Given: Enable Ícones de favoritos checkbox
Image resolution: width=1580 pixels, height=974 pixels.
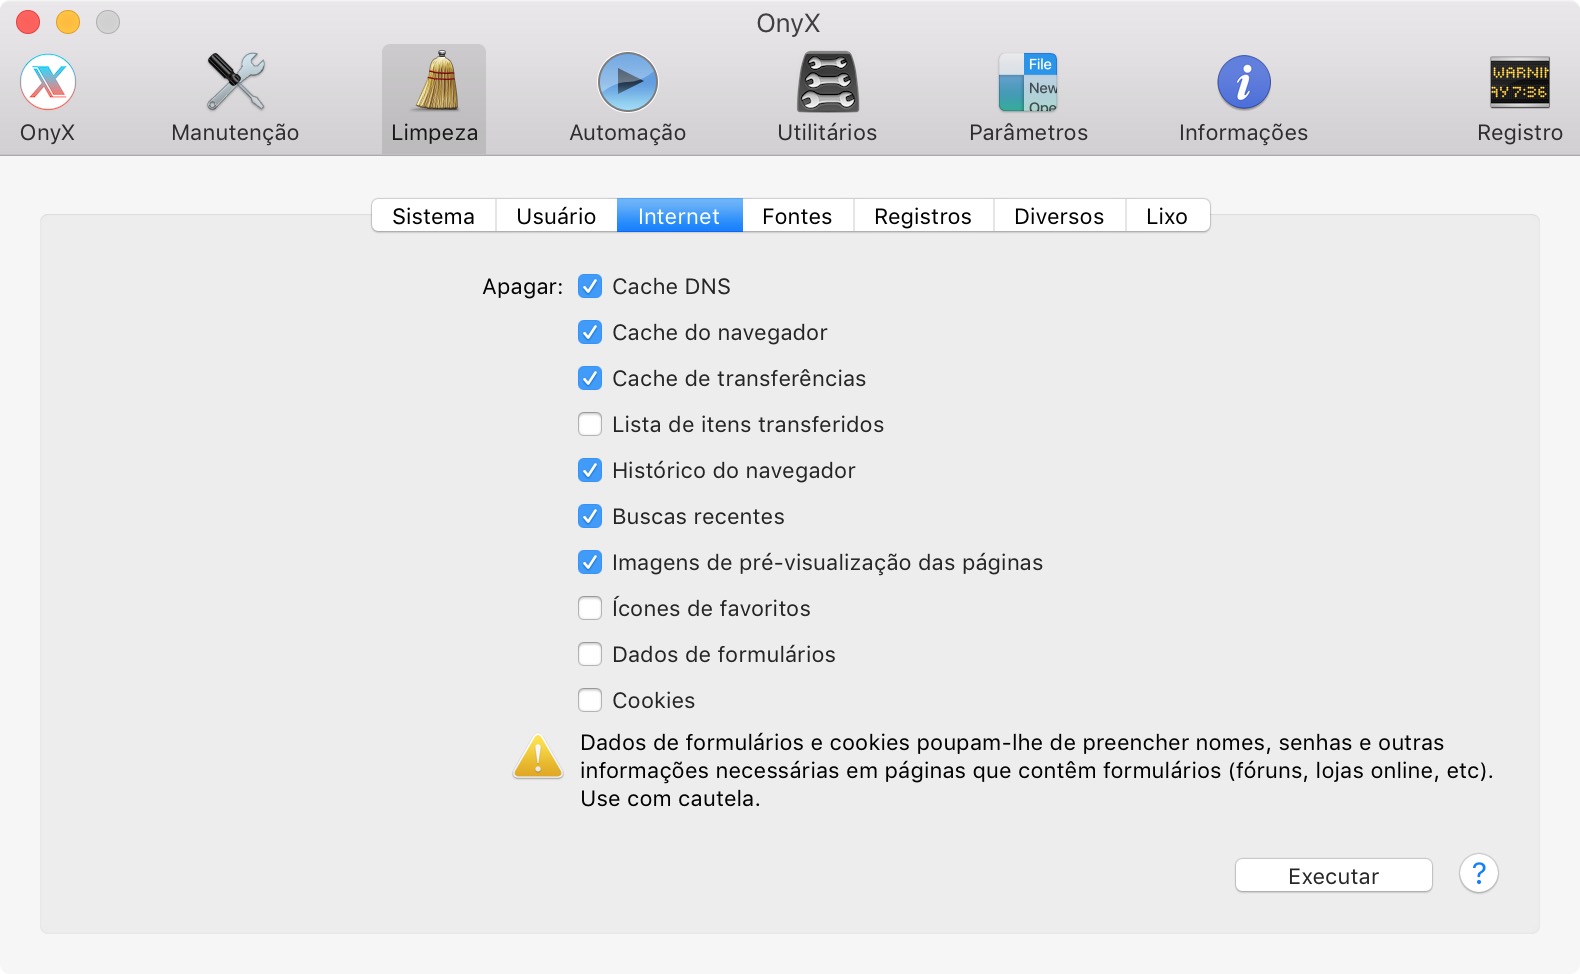Looking at the screenshot, I should (590, 608).
